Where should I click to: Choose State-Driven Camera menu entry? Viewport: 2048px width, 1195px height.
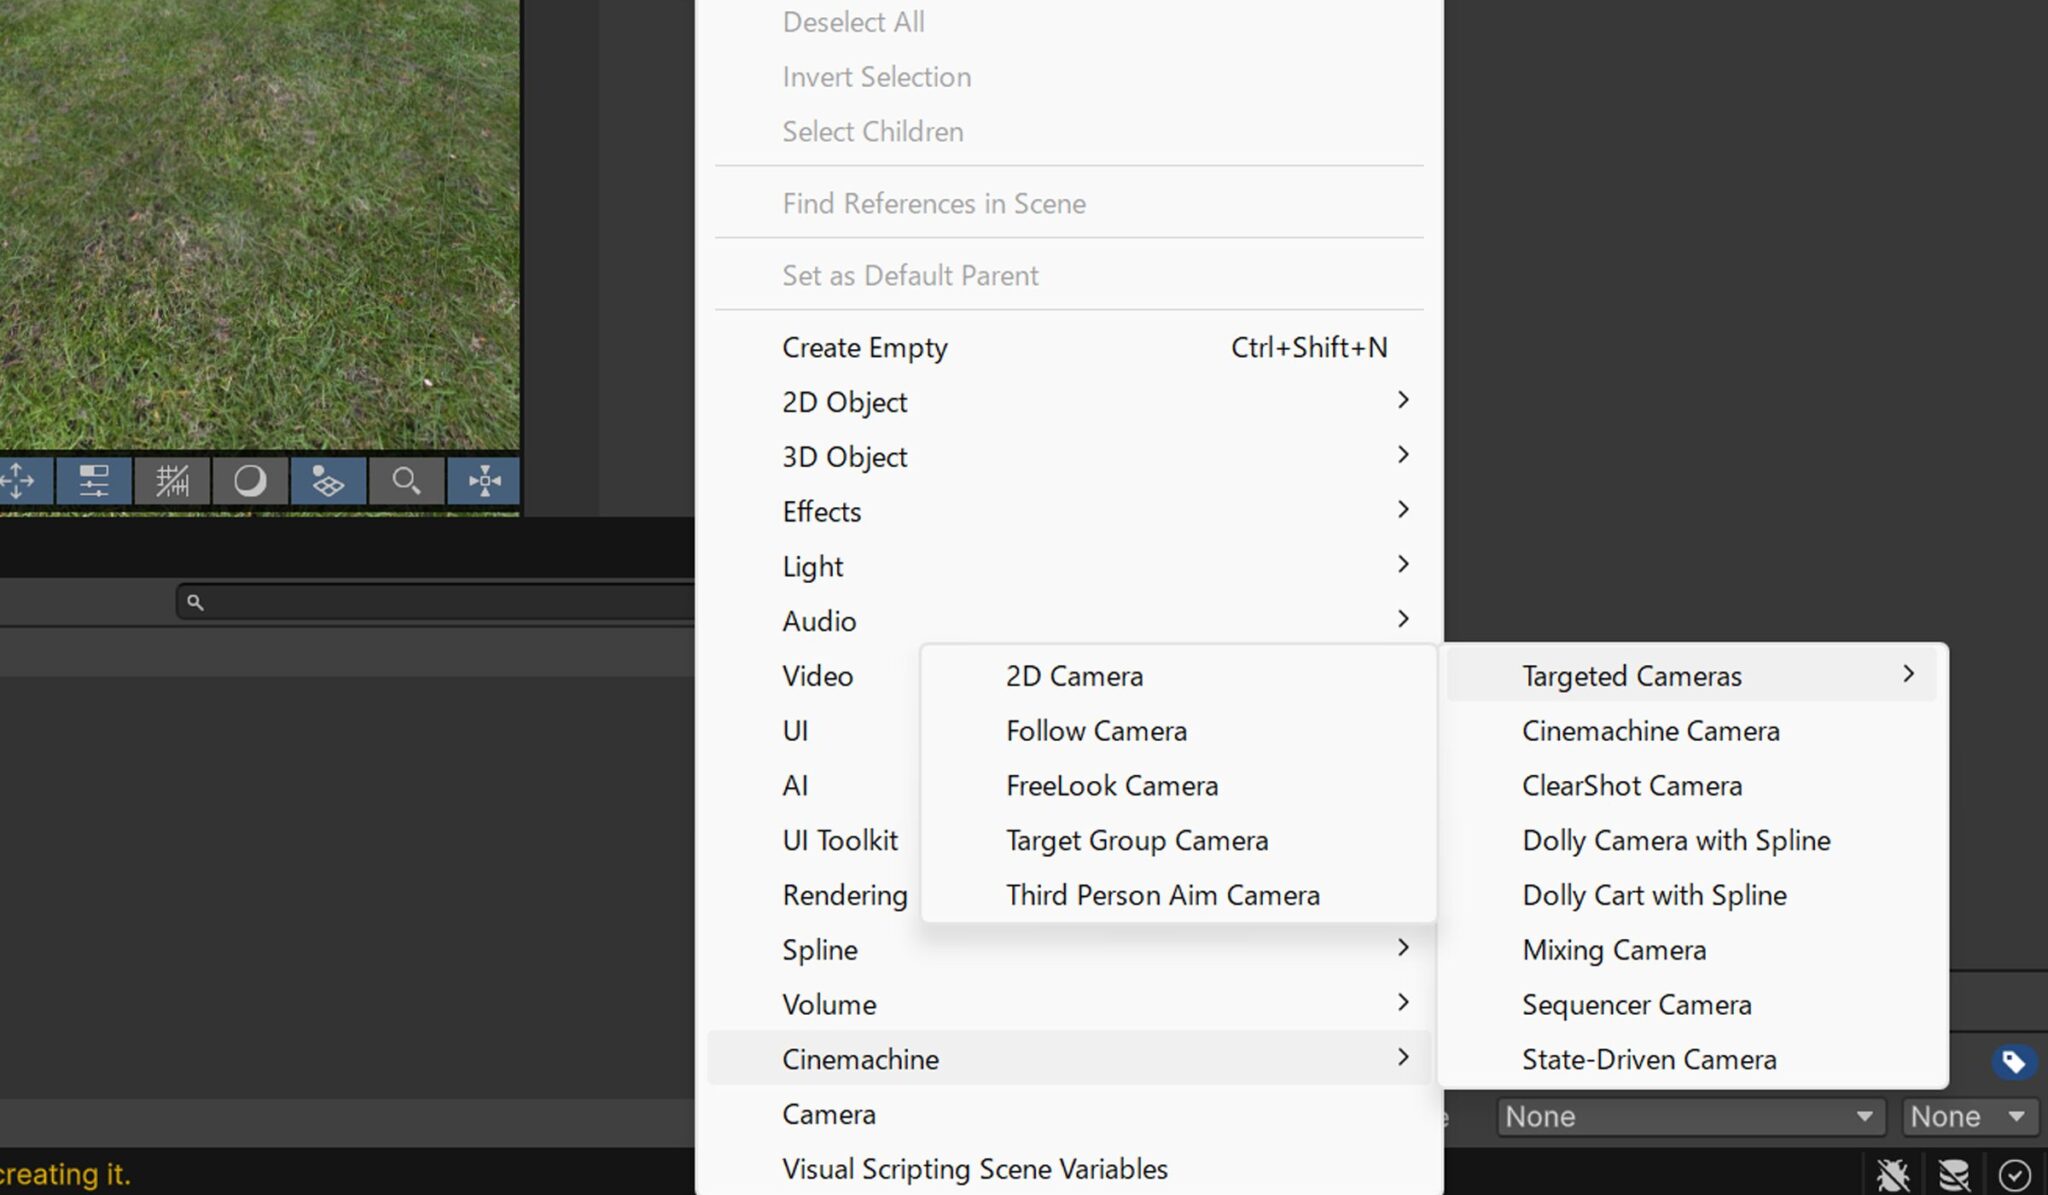pyautogui.click(x=1648, y=1060)
